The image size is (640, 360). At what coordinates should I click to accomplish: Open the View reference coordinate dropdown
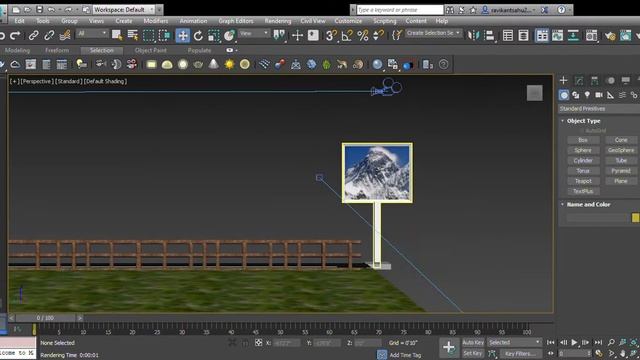click(254, 33)
